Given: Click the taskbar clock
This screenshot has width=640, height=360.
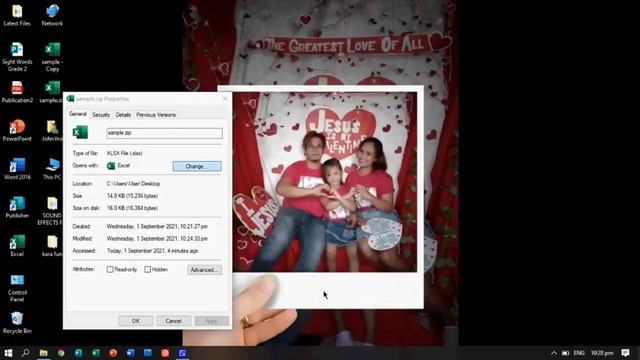Looking at the screenshot, I should pos(602,353).
